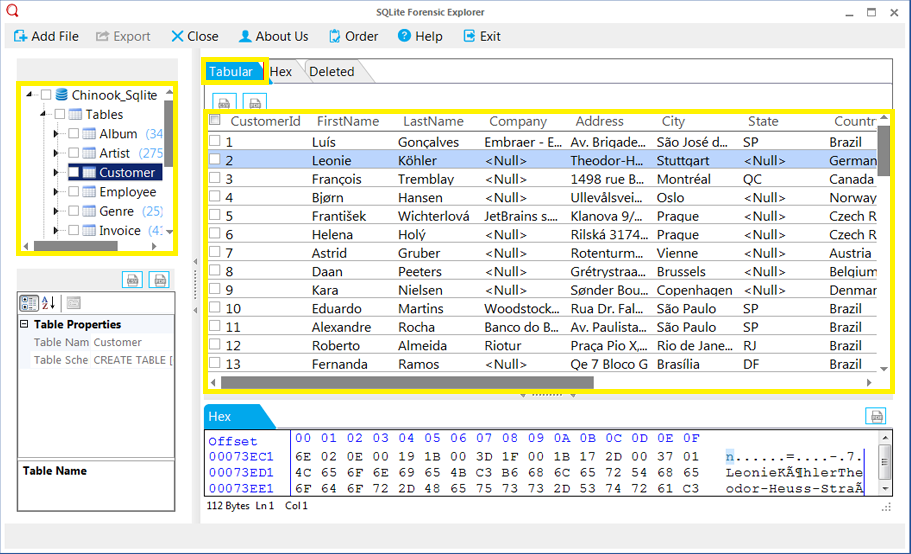Toggle the select-all checkbox in table header

click(215, 120)
